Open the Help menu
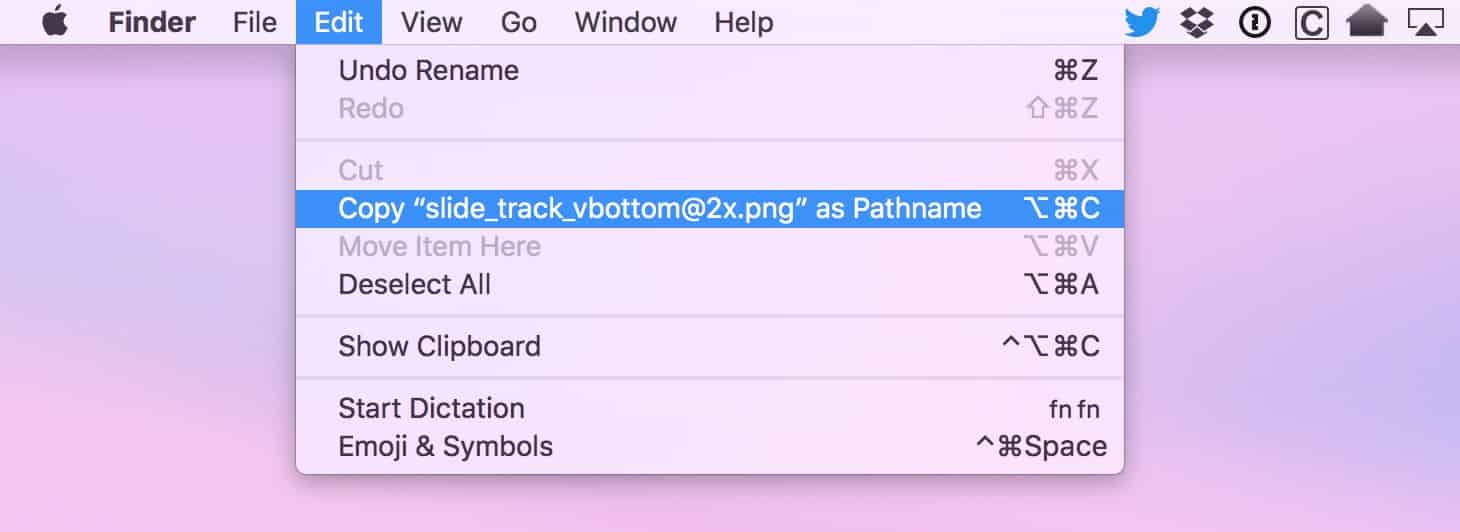The width and height of the screenshot is (1460, 532). pyautogui.click(x=743, y=22)
